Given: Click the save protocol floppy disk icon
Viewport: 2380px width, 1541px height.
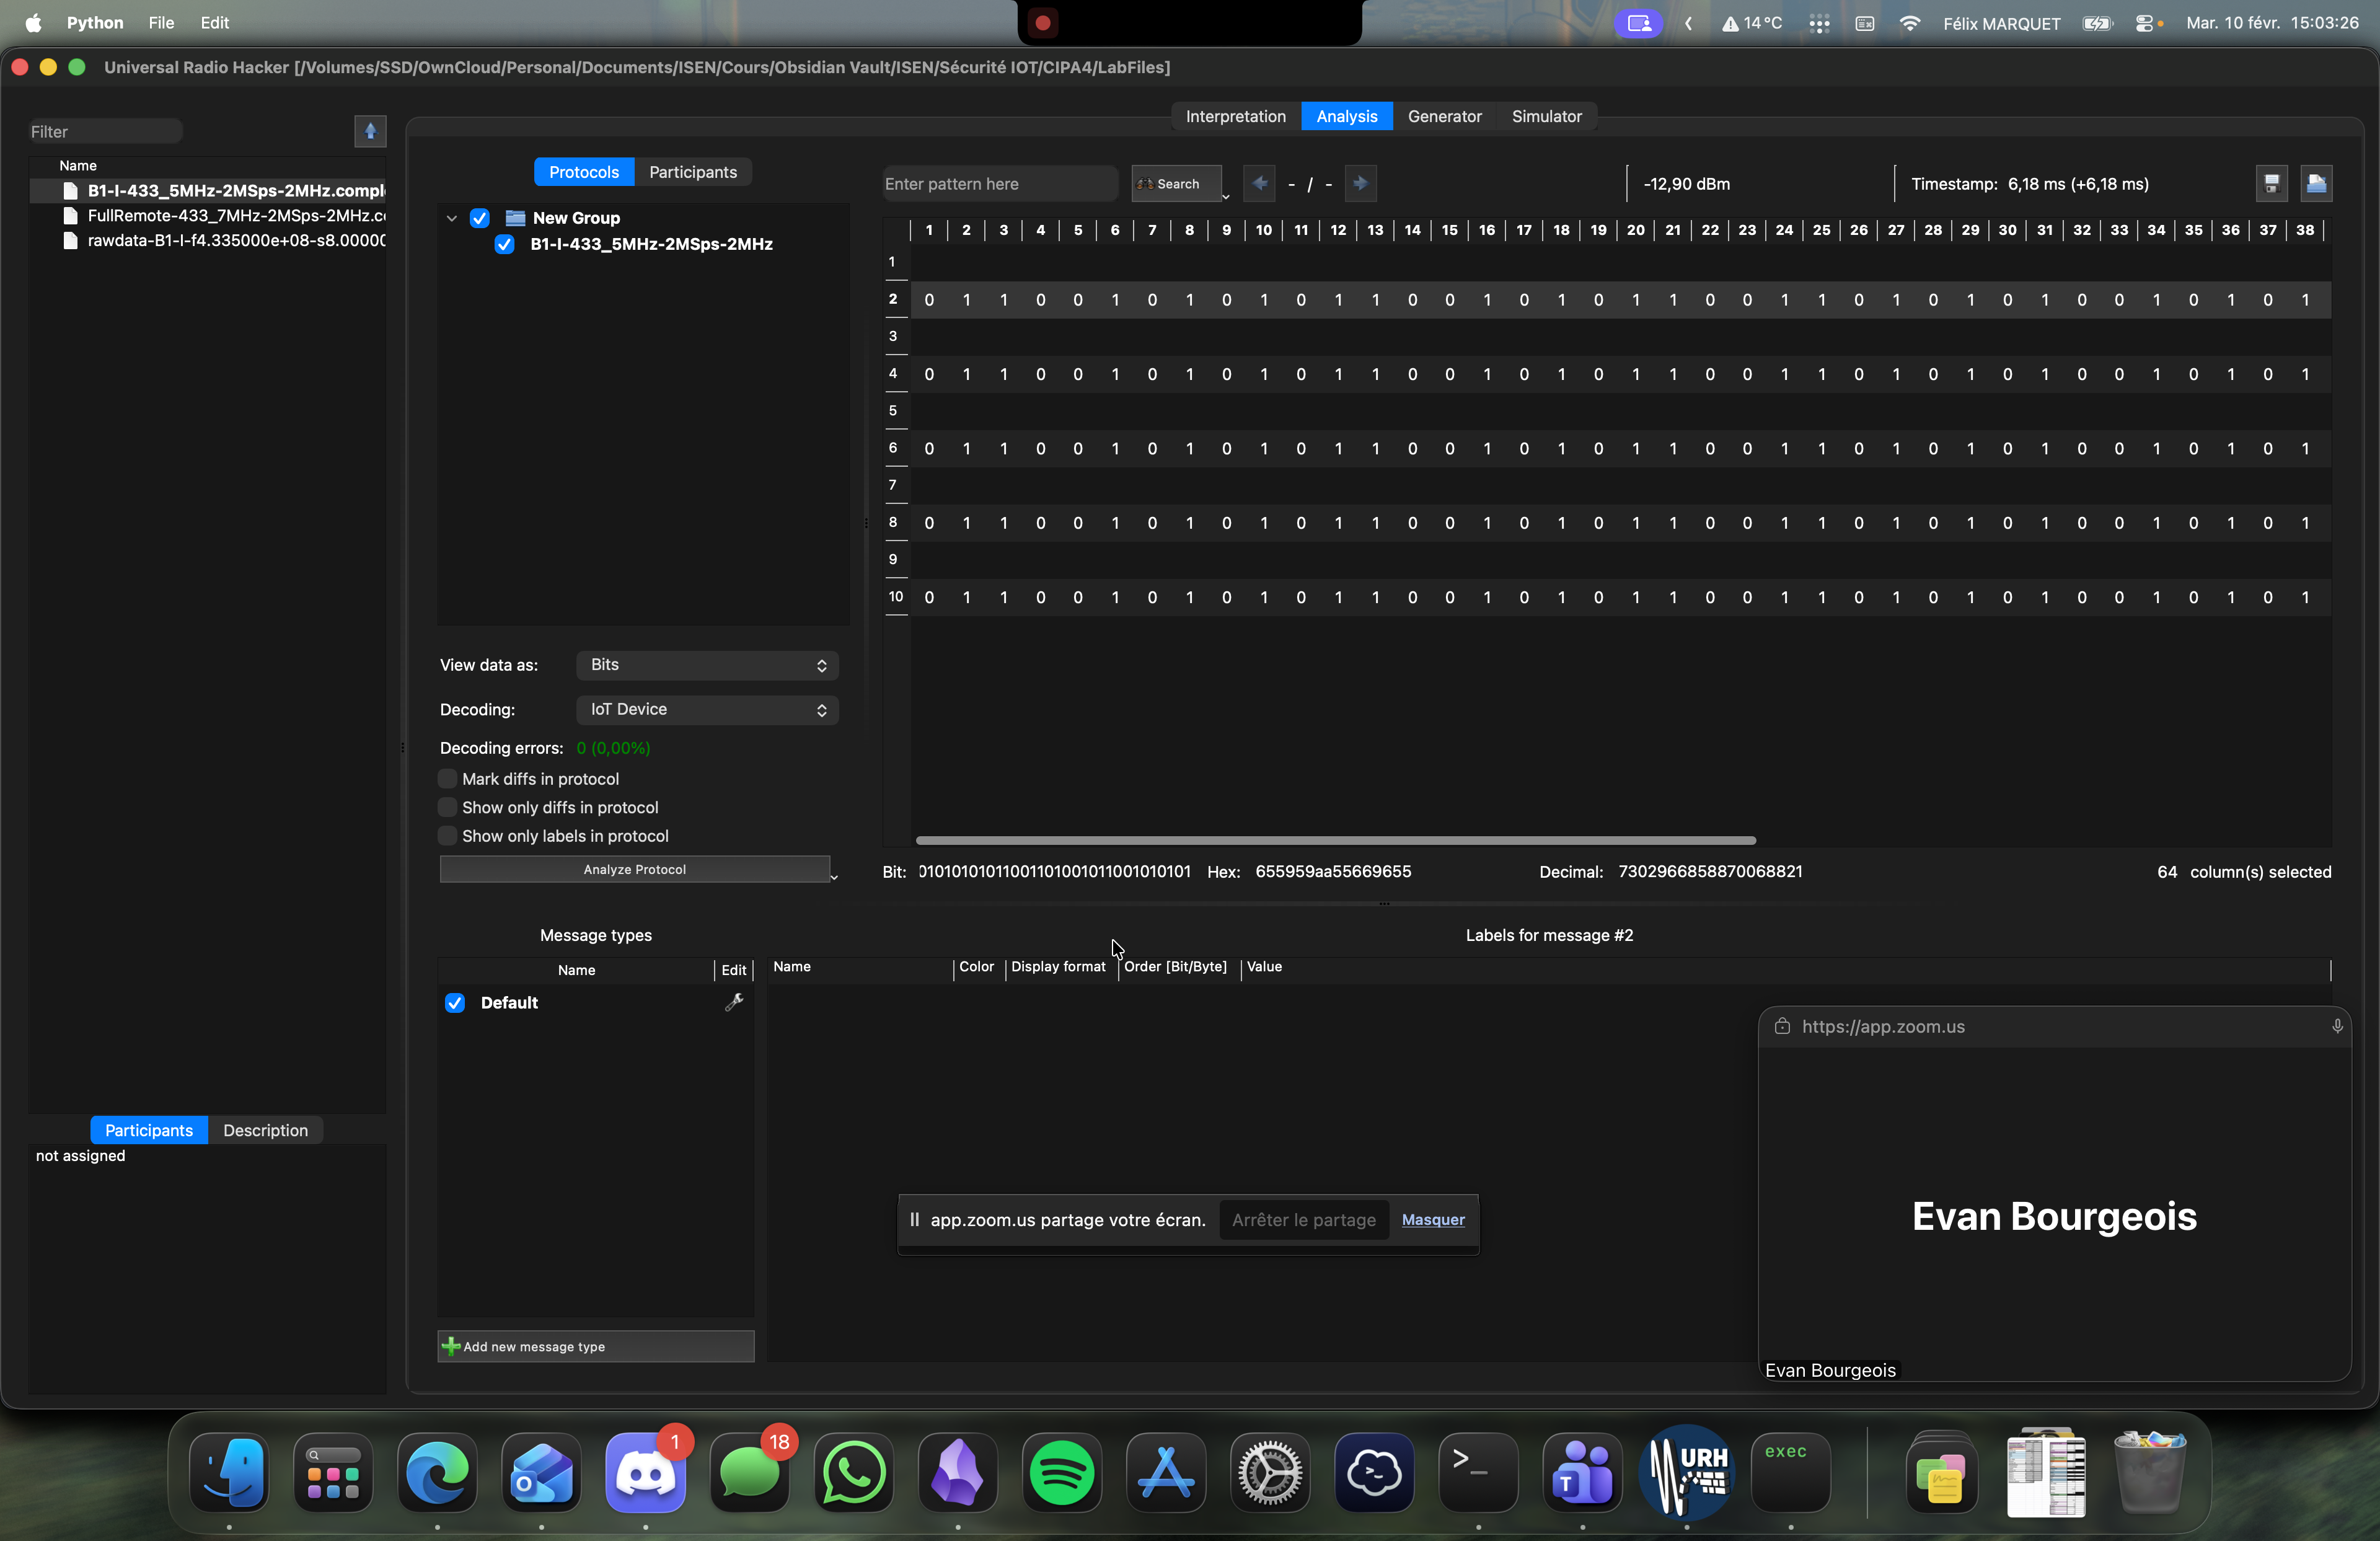Looking at the screenshot, I should click(2271, 183).
